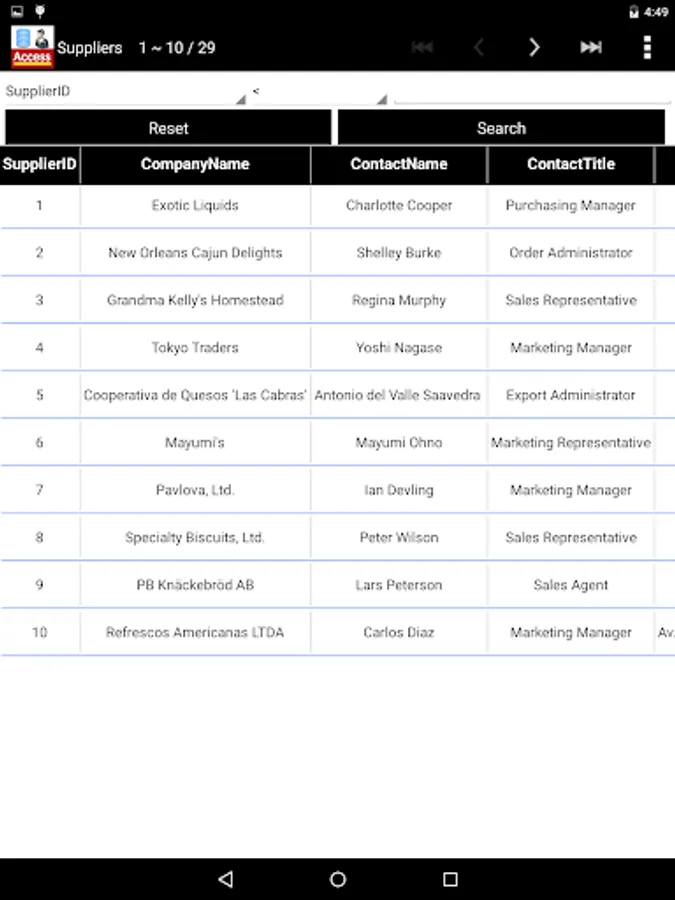This screenshot has height=900, width=675.
Task: Open the Tokyo Traders supplier row
Action: (x=195, y=348)
